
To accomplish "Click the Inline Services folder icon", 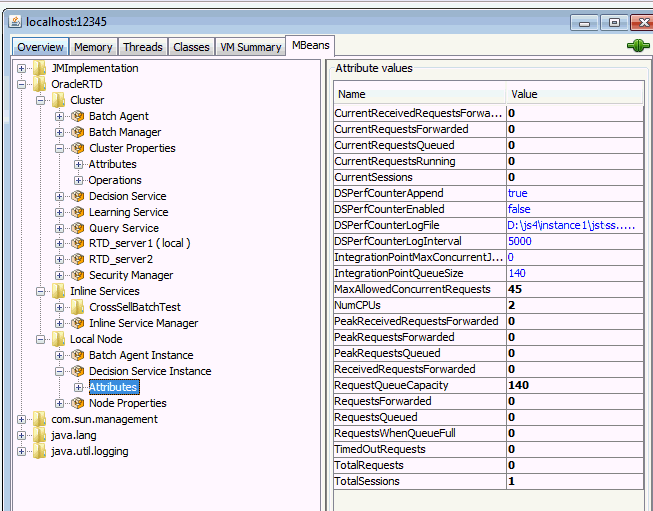I will [58, 291].
